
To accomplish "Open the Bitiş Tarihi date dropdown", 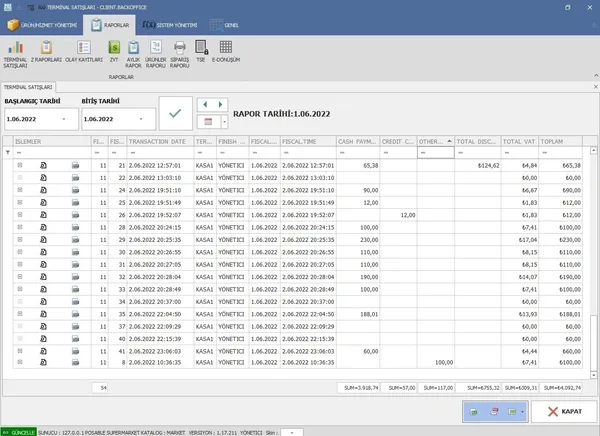I will click(142, 120).
